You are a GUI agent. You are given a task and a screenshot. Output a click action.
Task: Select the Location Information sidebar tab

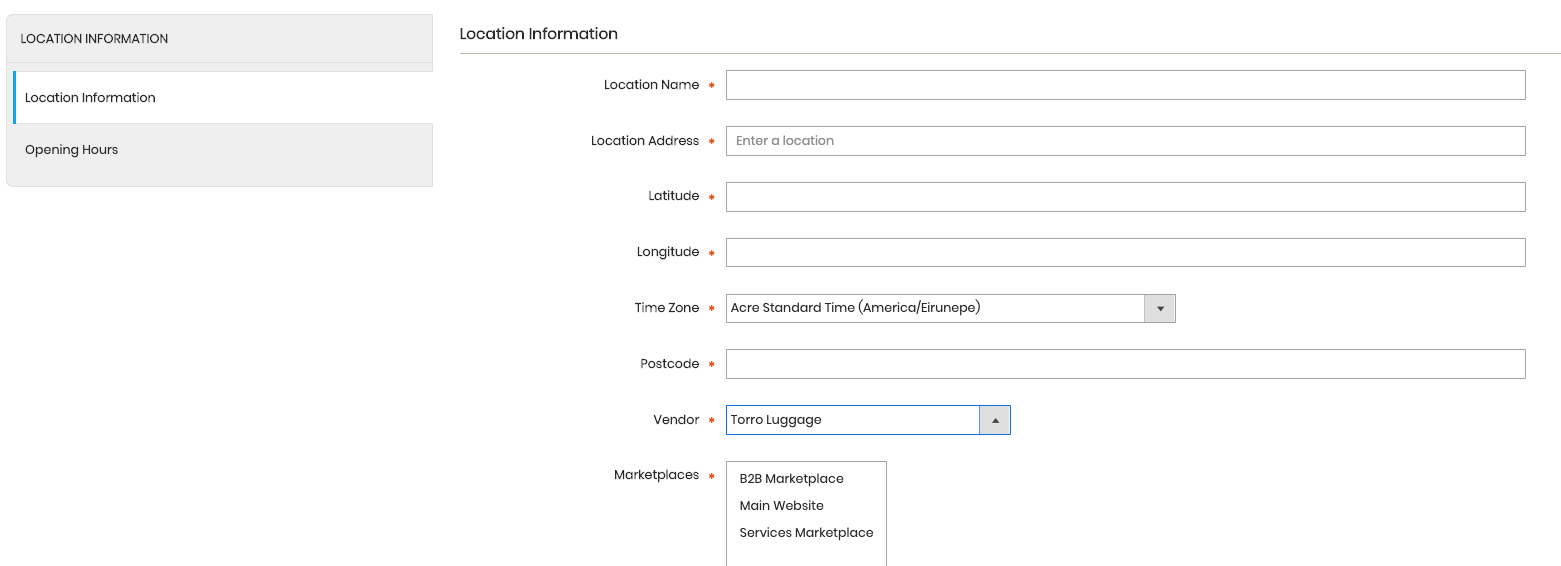[223, 98]
